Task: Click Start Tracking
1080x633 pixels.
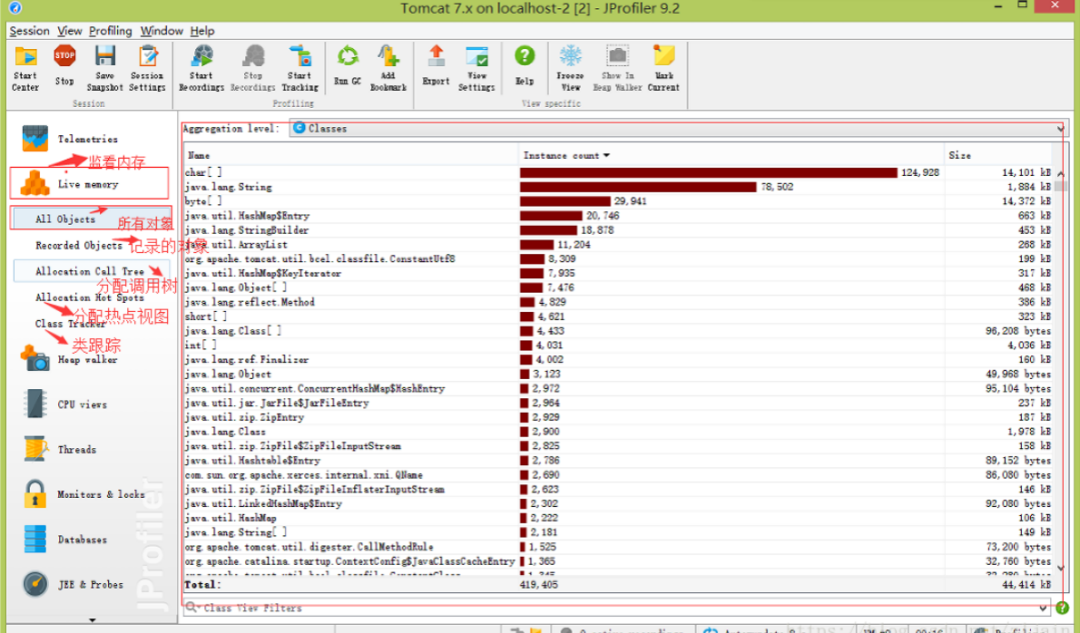Action: click(x=300, y=68)
